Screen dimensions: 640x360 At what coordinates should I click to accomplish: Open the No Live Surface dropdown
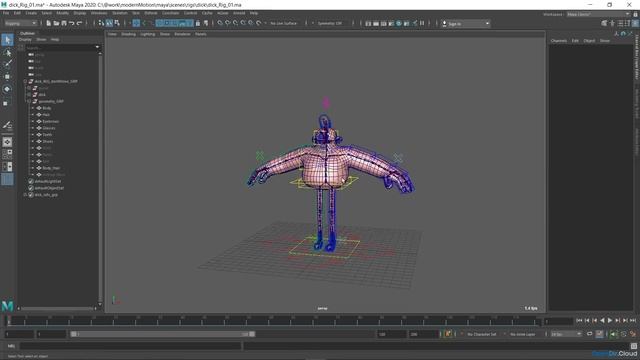tap(284, 23)
